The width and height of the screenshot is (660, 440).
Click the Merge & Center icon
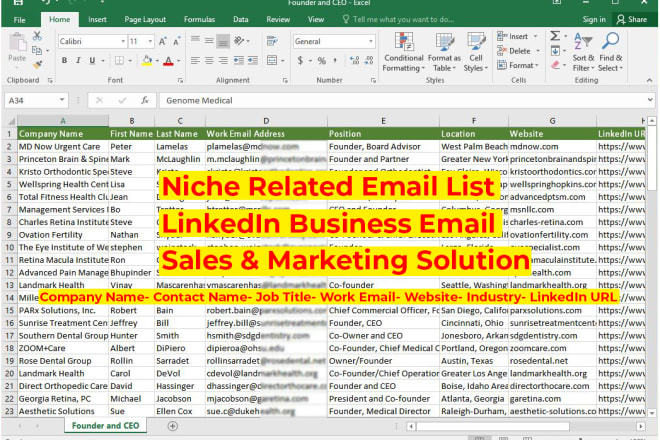coord(272,60)
